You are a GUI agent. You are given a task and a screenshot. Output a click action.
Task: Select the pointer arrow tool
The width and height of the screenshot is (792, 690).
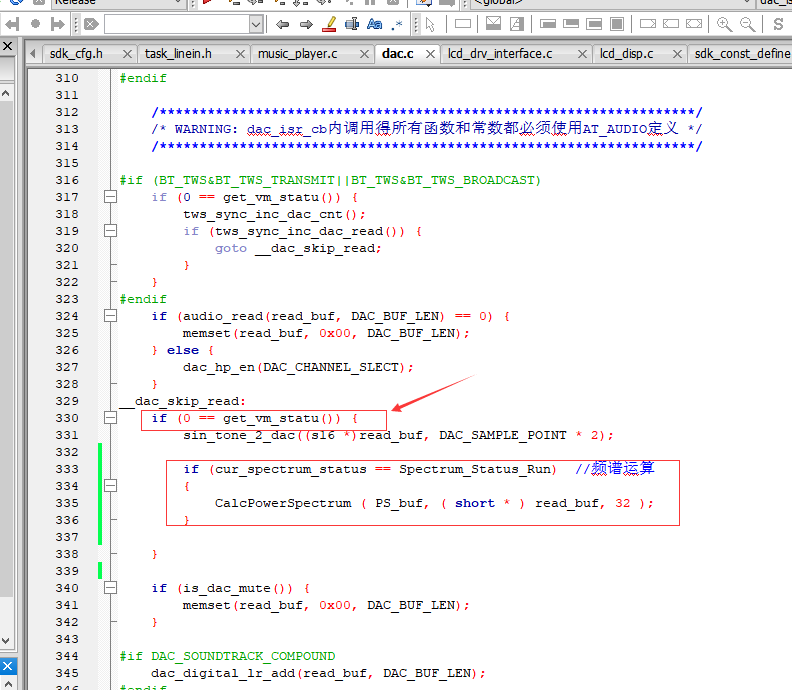pos(430,24)
